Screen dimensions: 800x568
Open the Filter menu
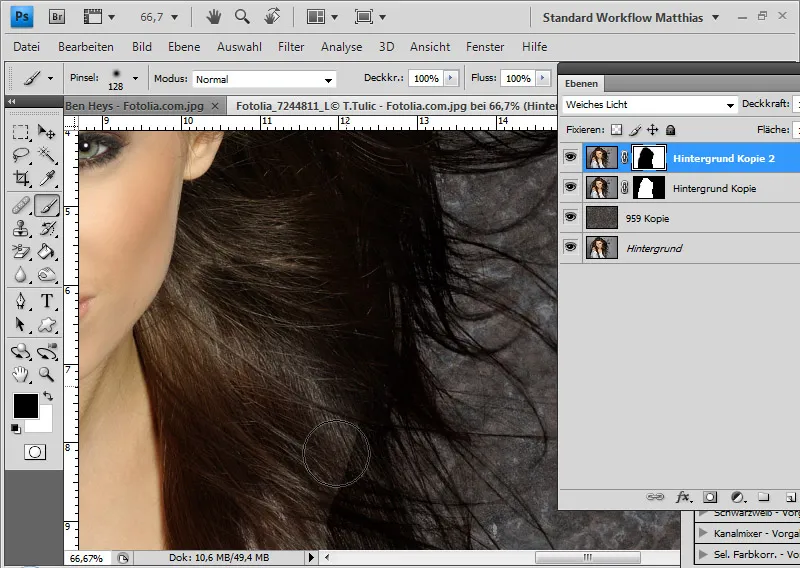(291, 47)
